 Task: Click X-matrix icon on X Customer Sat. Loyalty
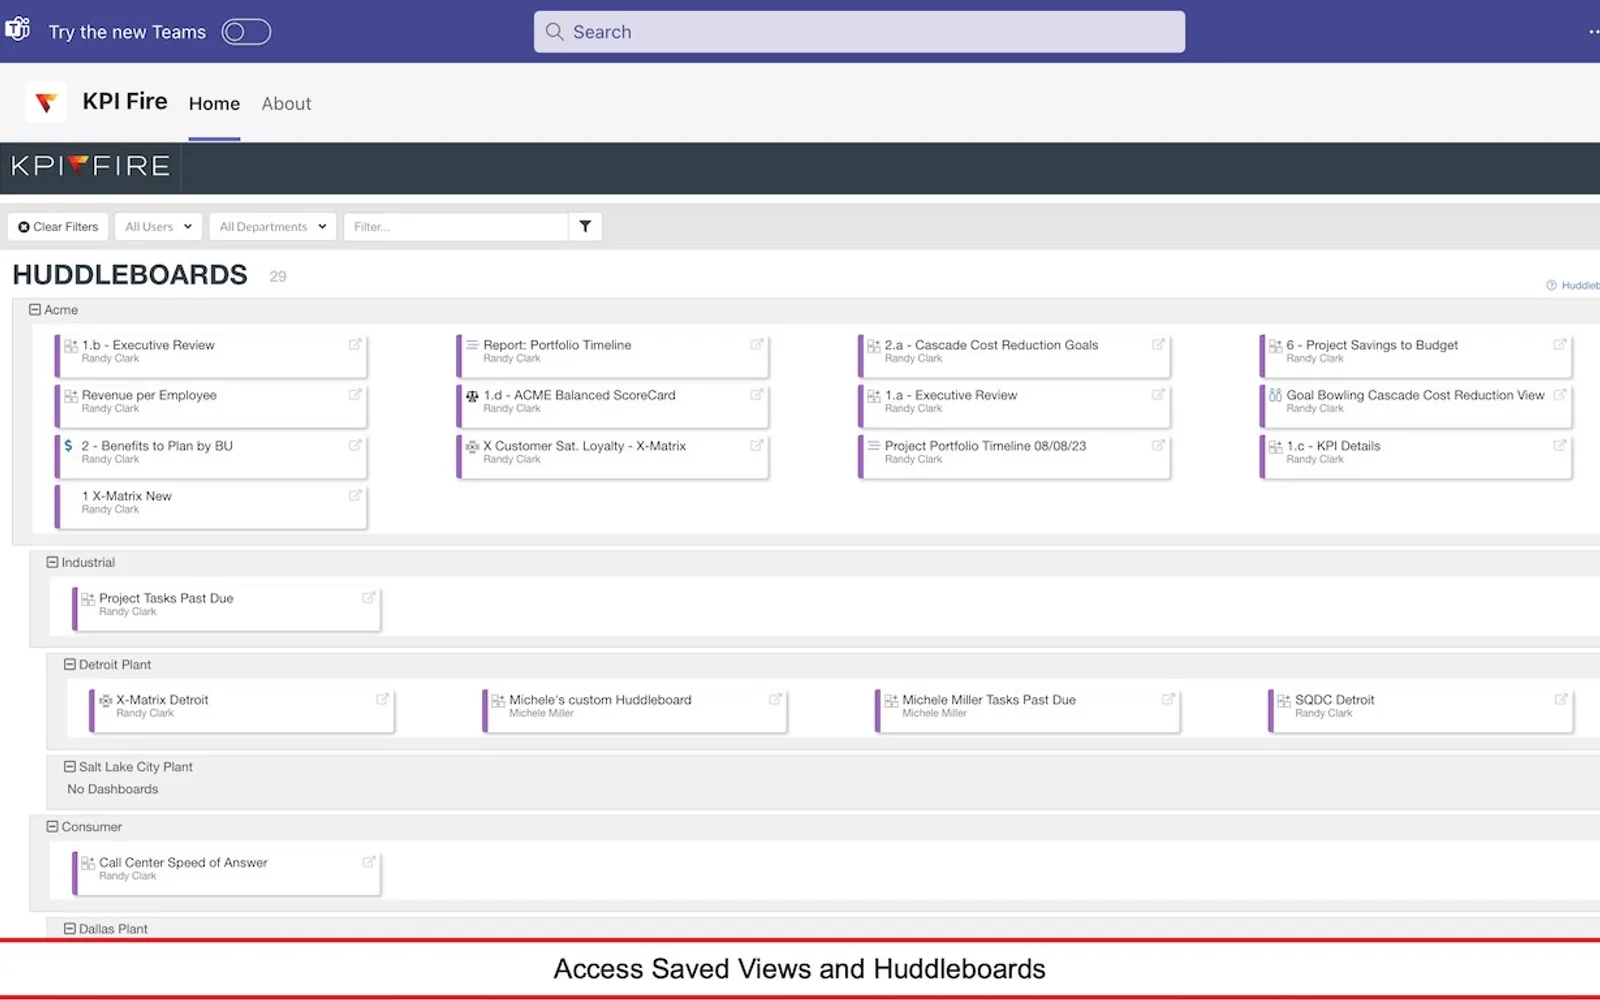[472, 447]
